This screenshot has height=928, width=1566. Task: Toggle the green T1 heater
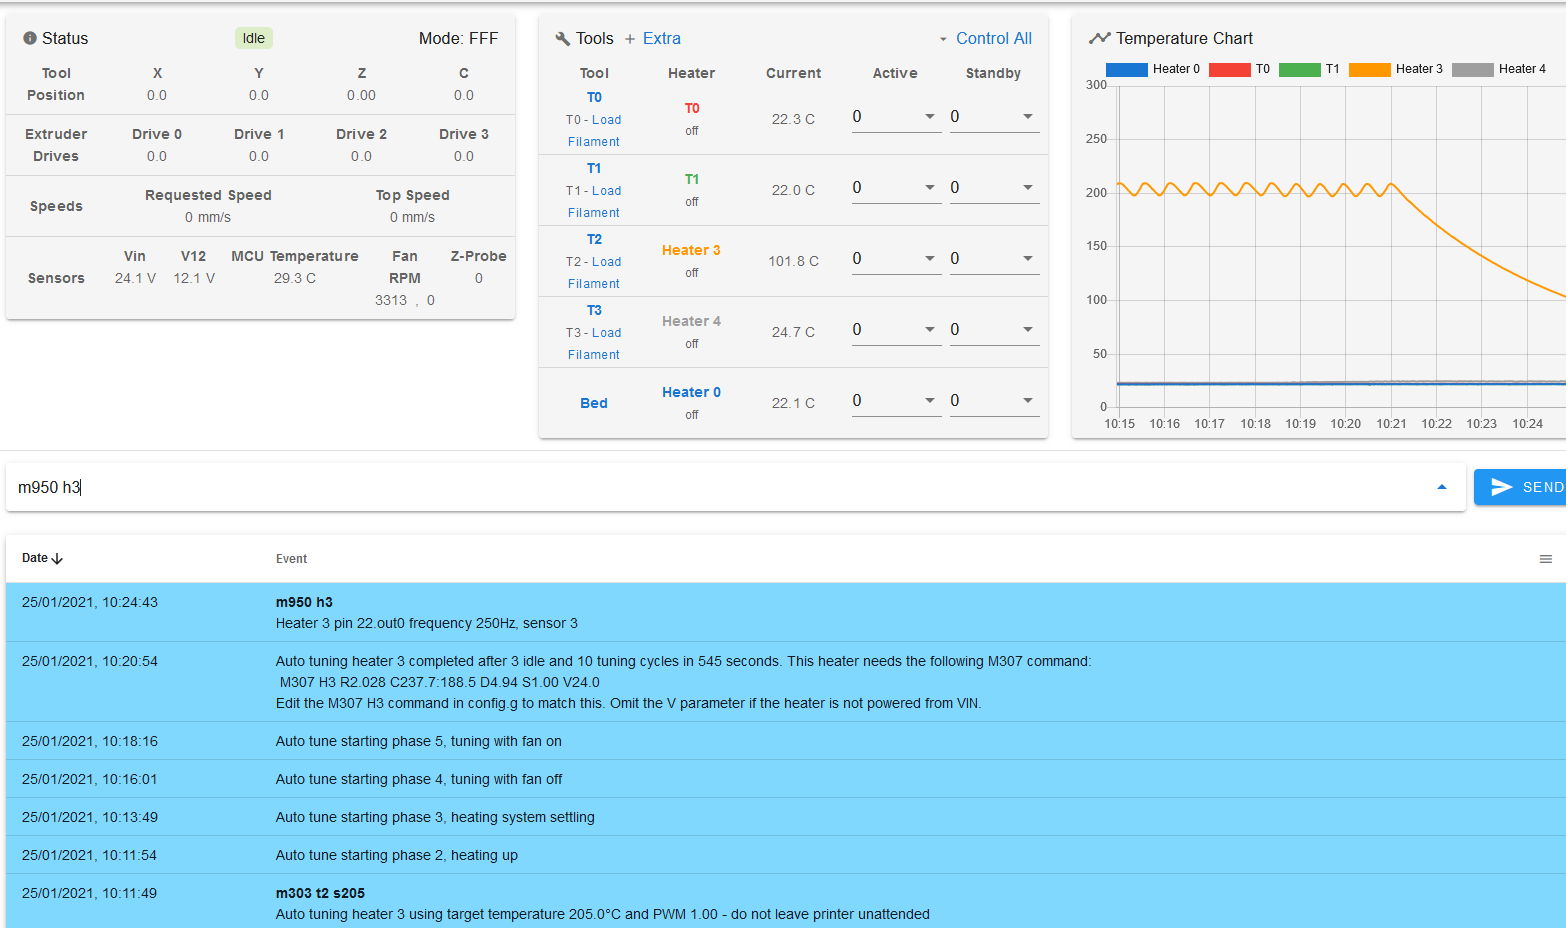click(692, 179)
